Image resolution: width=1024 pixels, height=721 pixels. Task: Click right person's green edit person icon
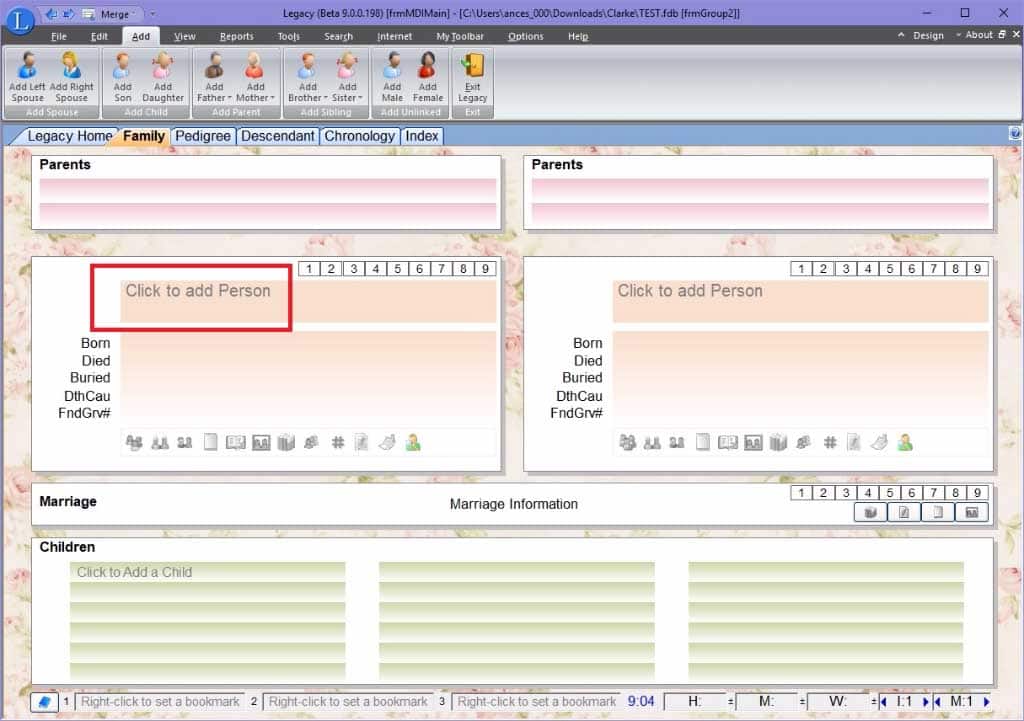coord(905,443)
